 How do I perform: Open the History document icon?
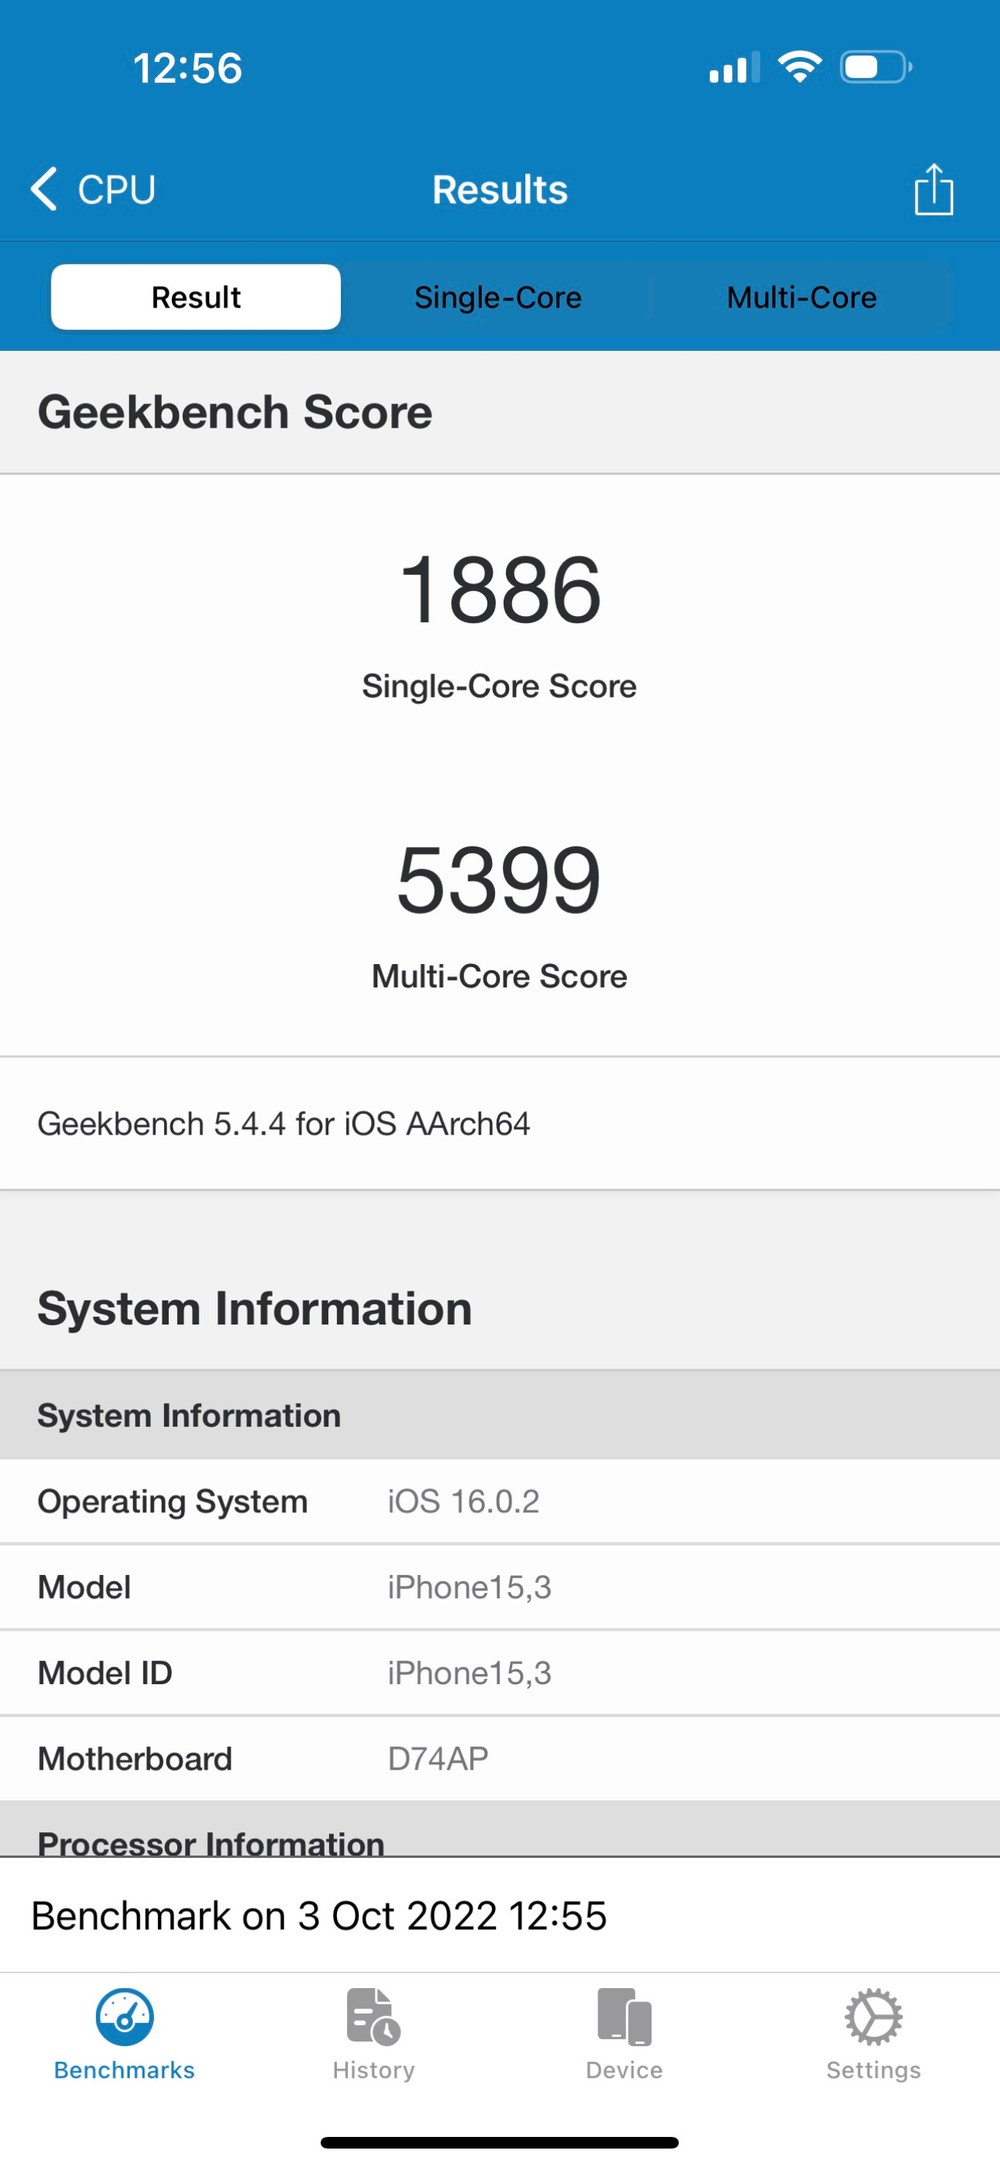373,2017
